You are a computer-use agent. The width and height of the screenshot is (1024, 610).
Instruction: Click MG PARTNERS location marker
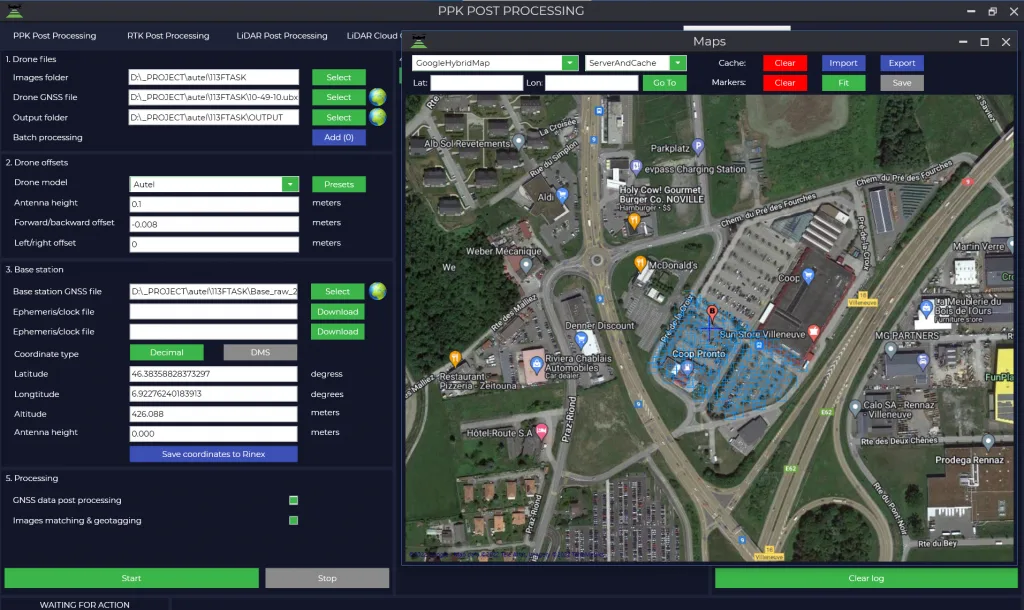click(891, 349)
